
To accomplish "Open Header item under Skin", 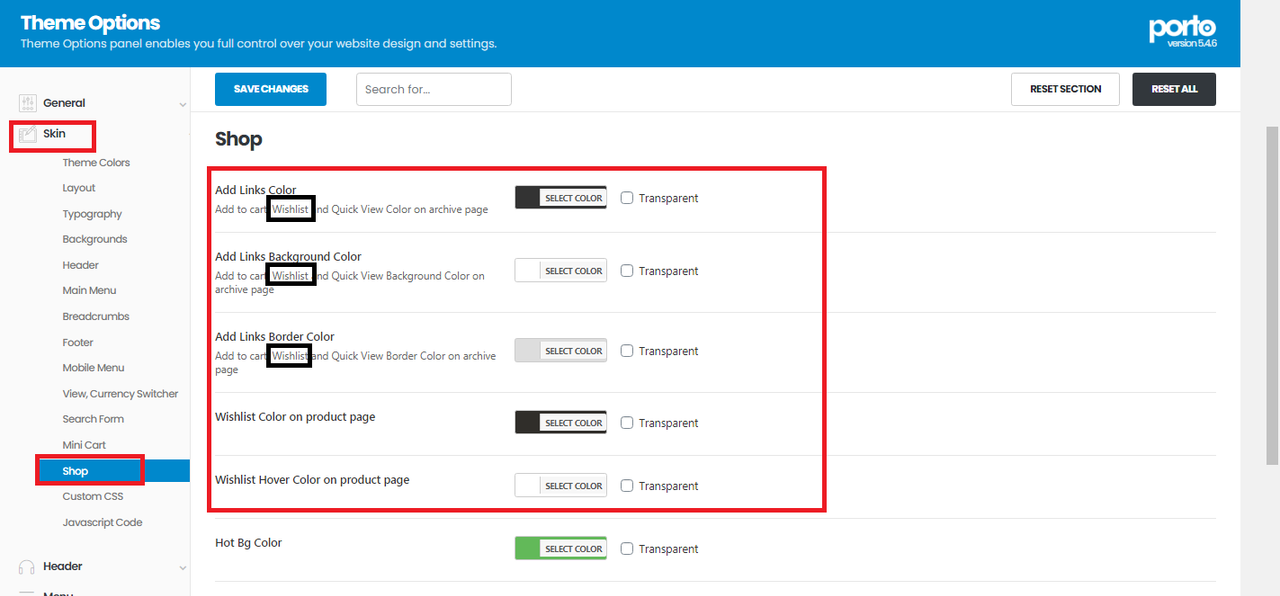I will pos(80,265).
